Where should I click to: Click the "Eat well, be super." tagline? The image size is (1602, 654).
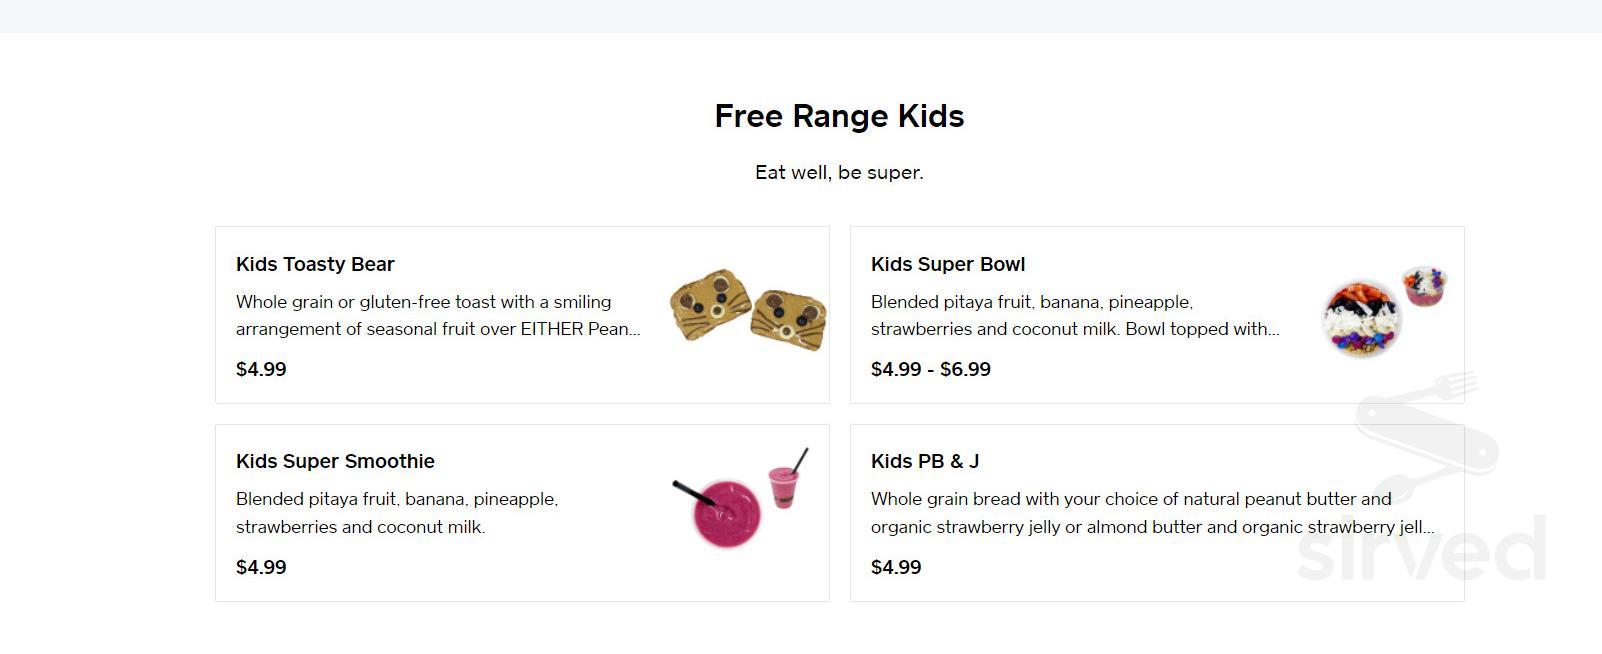coord(839,172)
